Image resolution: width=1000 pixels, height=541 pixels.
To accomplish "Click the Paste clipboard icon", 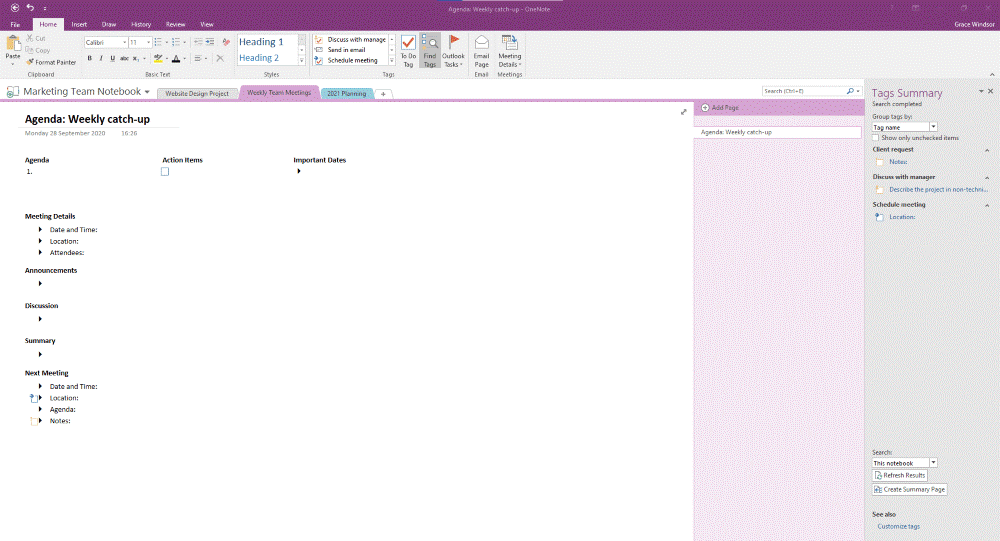I will pos(13,48).
